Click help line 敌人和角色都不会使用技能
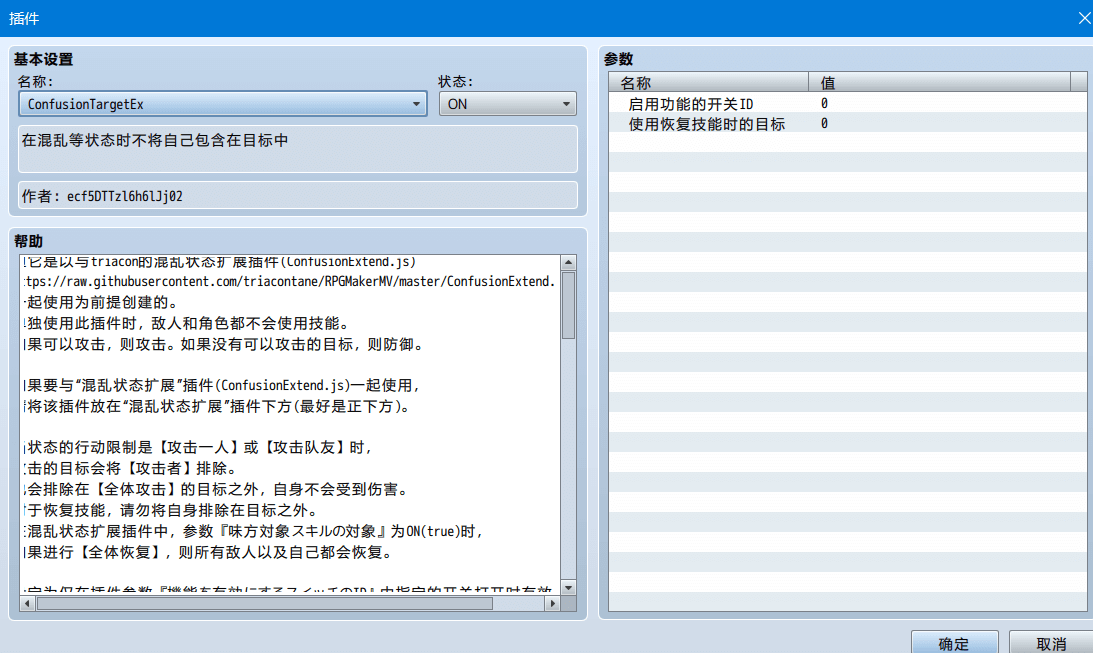Image resolution: width=1093 pixels, height=653 pixels. 187,323
